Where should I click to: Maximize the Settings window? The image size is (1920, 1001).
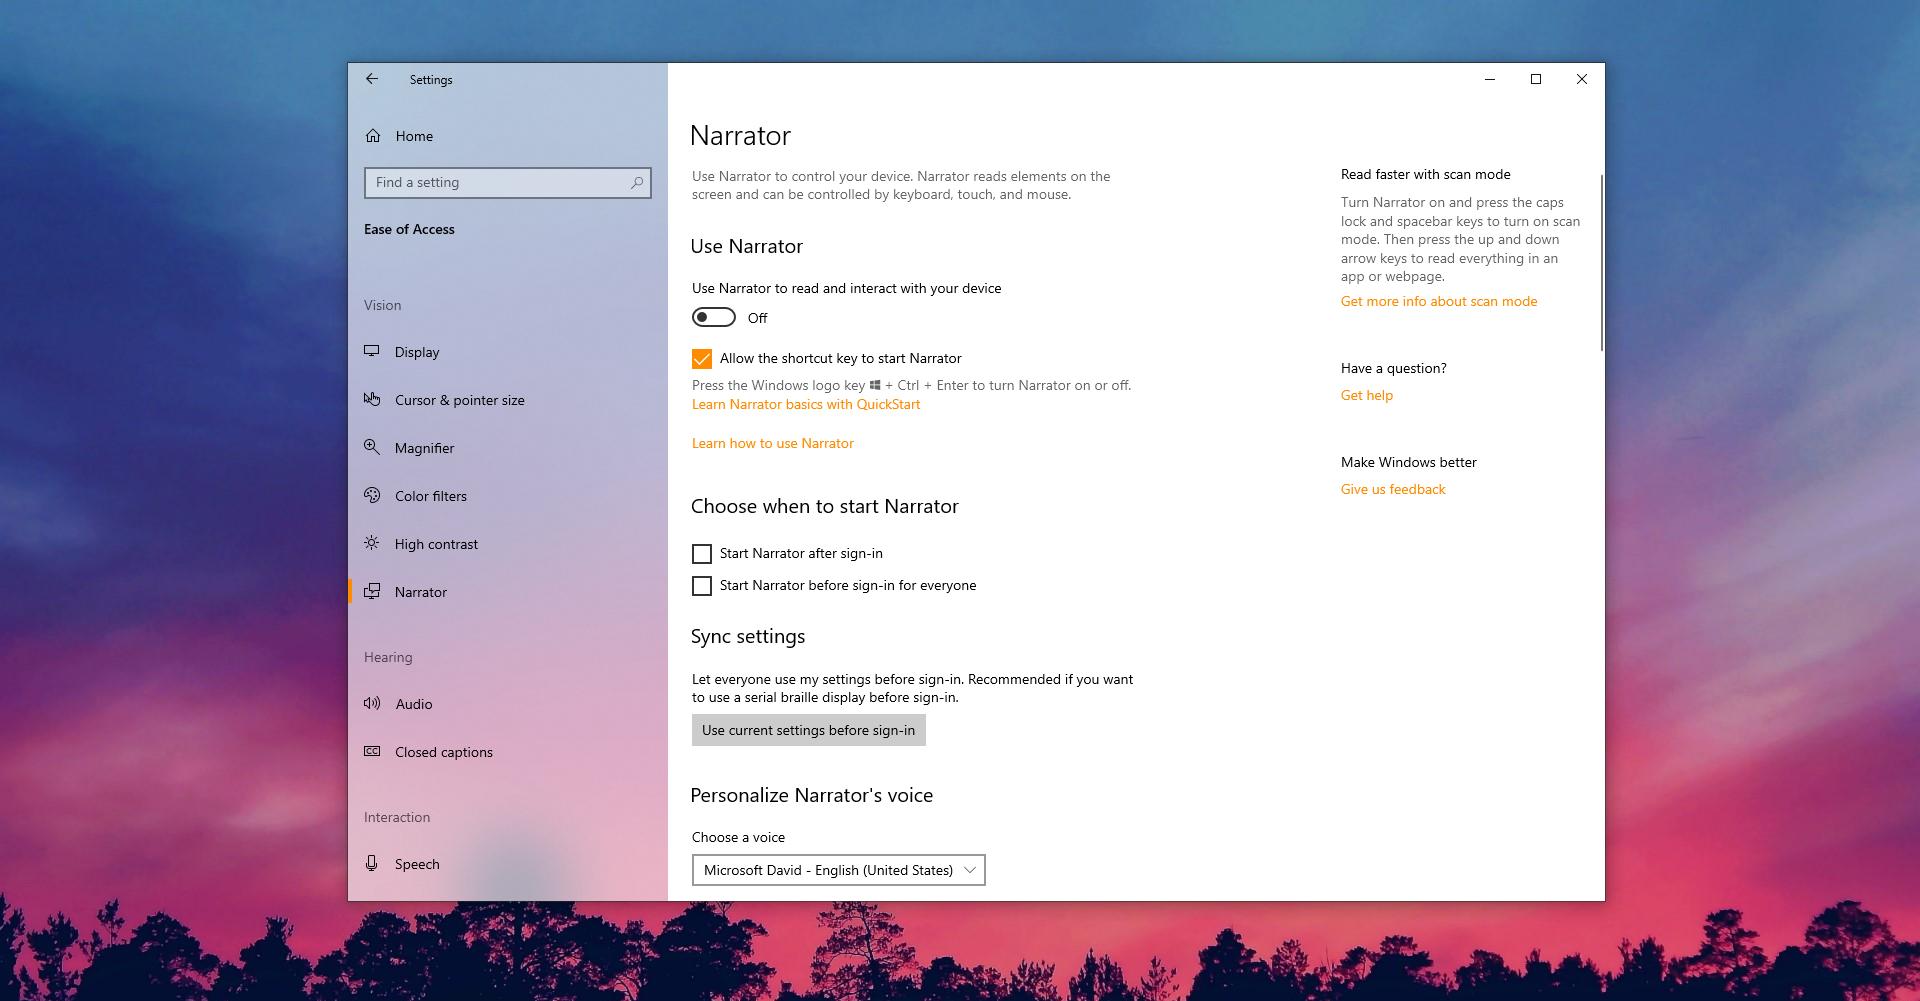click(1536, 79)
